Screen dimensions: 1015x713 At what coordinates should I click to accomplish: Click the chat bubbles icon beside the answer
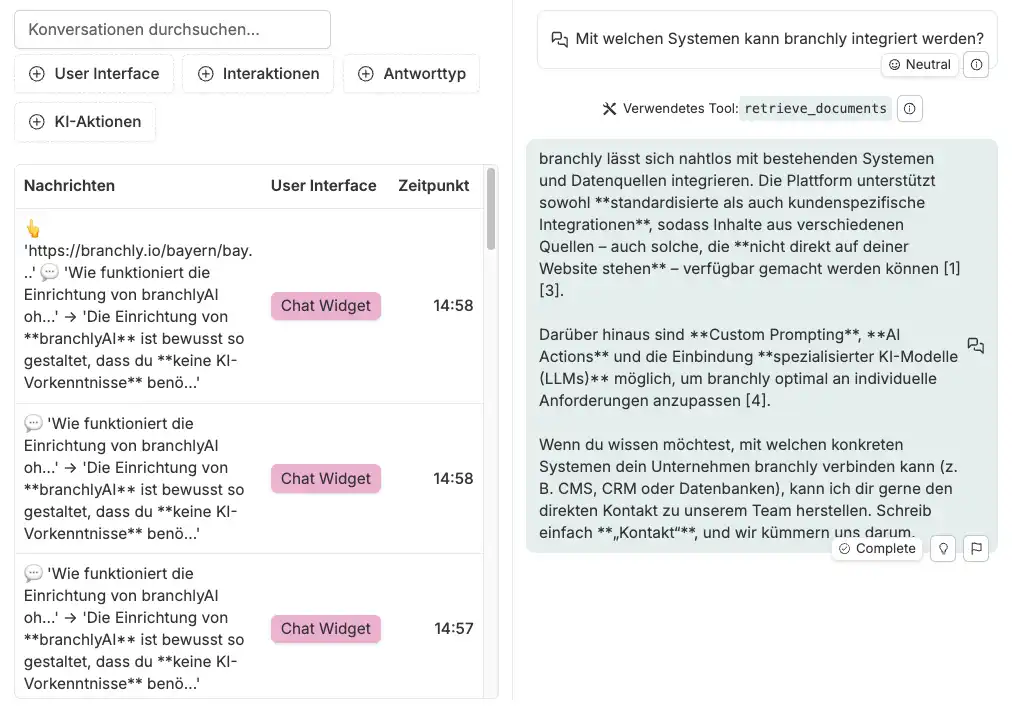pyautogui.click(x=976, y=346)
